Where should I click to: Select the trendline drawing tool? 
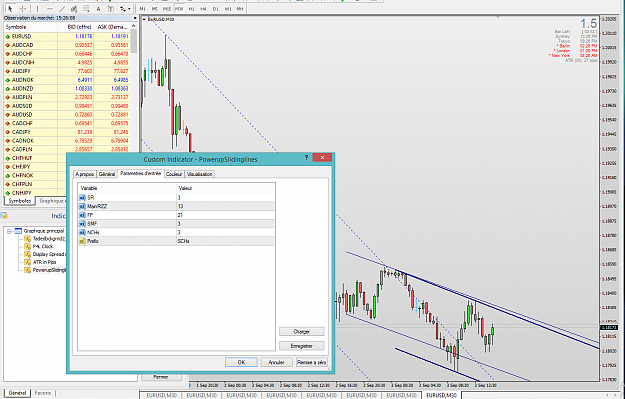coord(62,9)
